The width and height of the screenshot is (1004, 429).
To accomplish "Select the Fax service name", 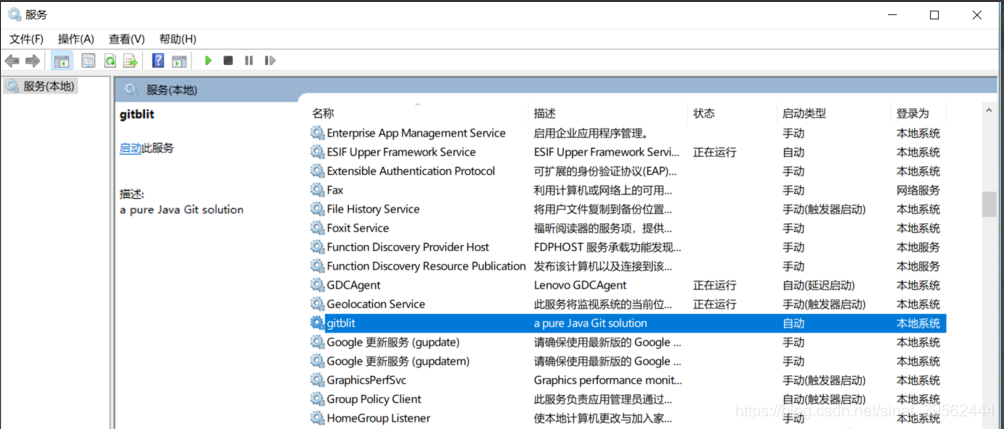I will [x=335, y=190].
